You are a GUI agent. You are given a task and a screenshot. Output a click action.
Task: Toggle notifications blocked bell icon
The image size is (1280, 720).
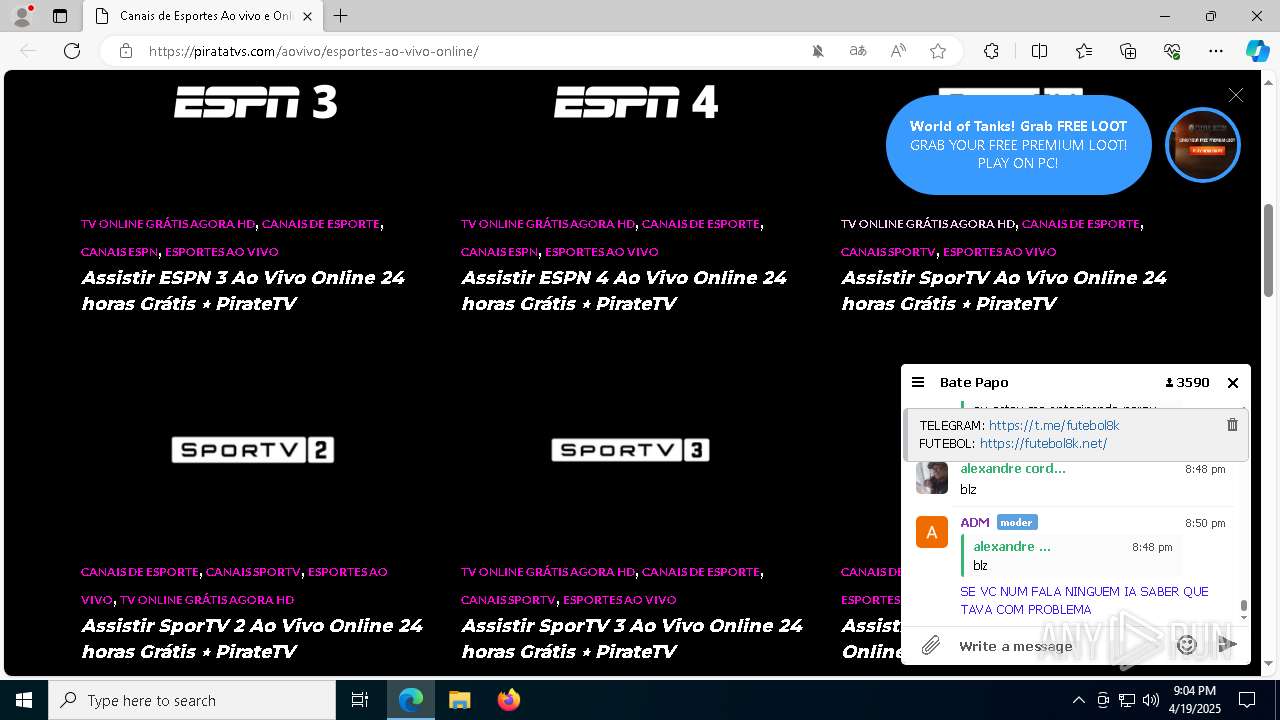tap(818, 51)
